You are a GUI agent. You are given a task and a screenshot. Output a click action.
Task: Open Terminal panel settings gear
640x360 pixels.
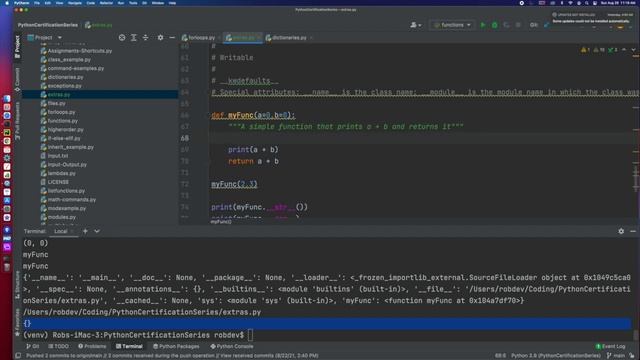621,231
